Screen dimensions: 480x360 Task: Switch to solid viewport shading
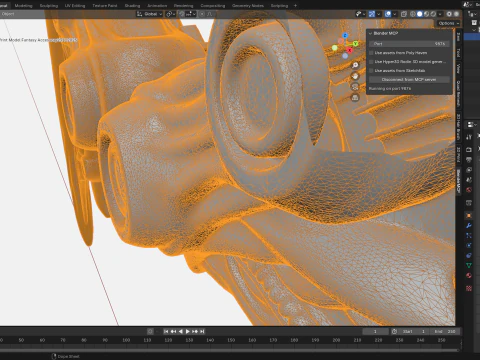pyautogui.click(x=420, y=14)
